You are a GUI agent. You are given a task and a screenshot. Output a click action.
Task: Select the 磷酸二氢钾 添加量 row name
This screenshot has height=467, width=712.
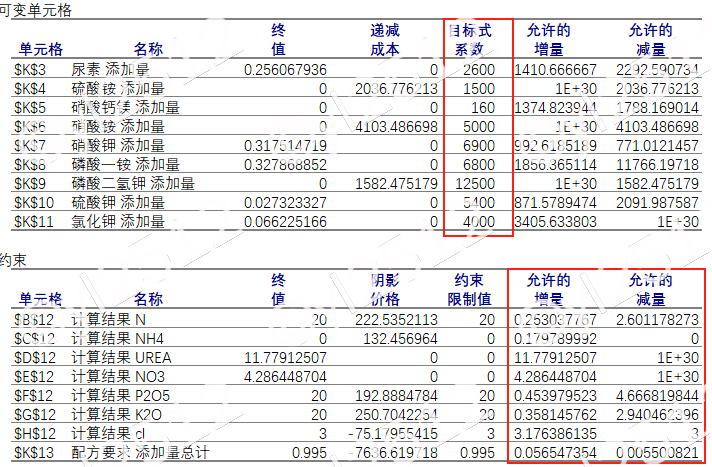click(133, 184)
